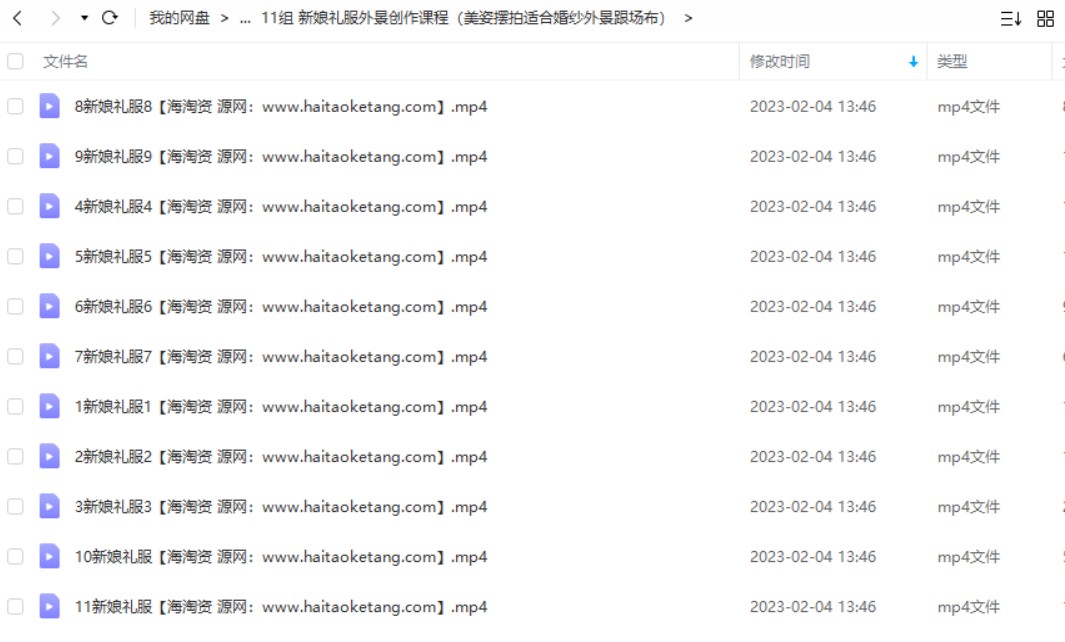Go to 我的网盘 in breadcrumb

[x=179, y=18]
